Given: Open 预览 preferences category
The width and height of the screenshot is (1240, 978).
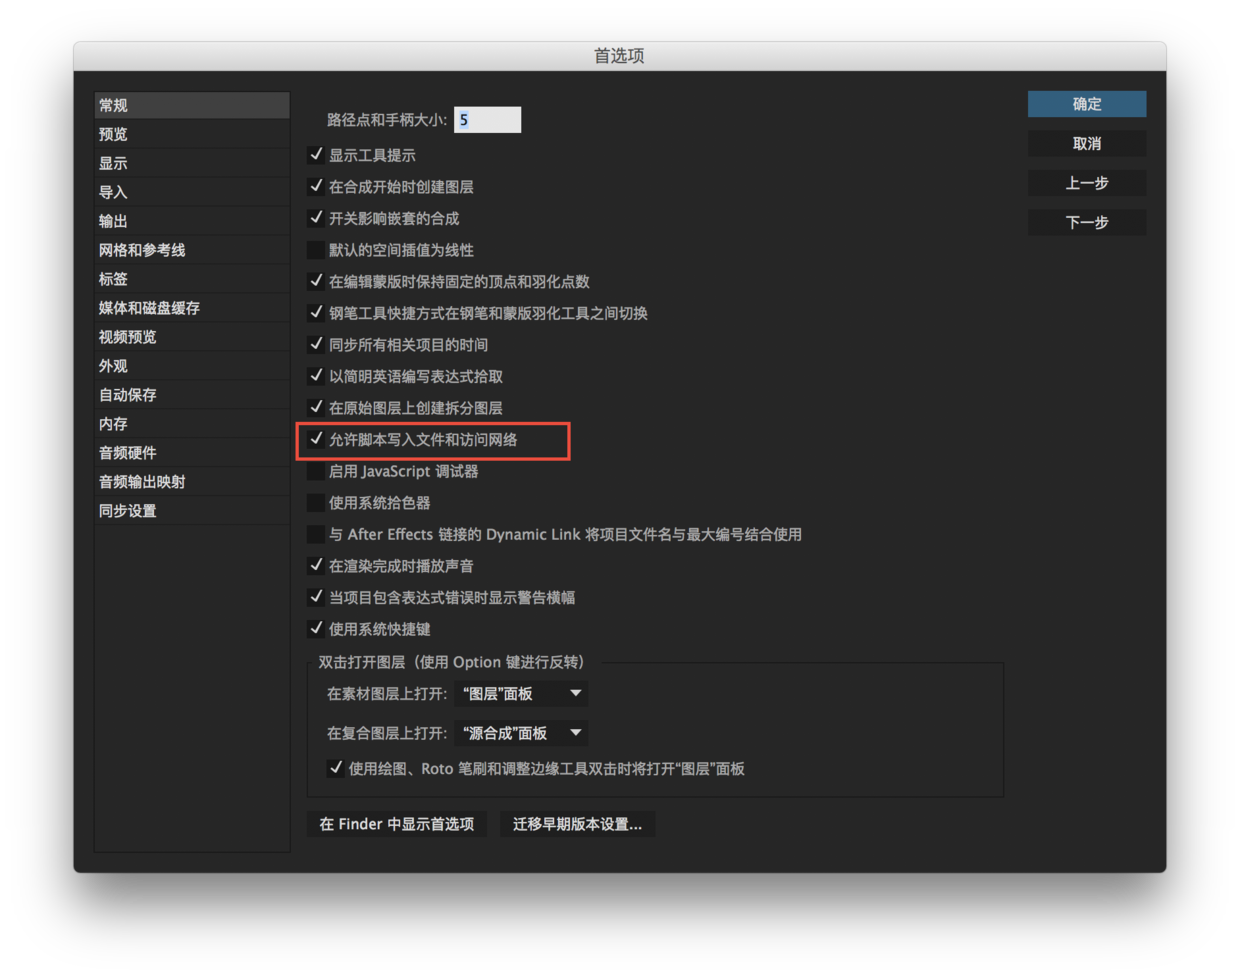Looking at the screenshot, I should point(192,134).
